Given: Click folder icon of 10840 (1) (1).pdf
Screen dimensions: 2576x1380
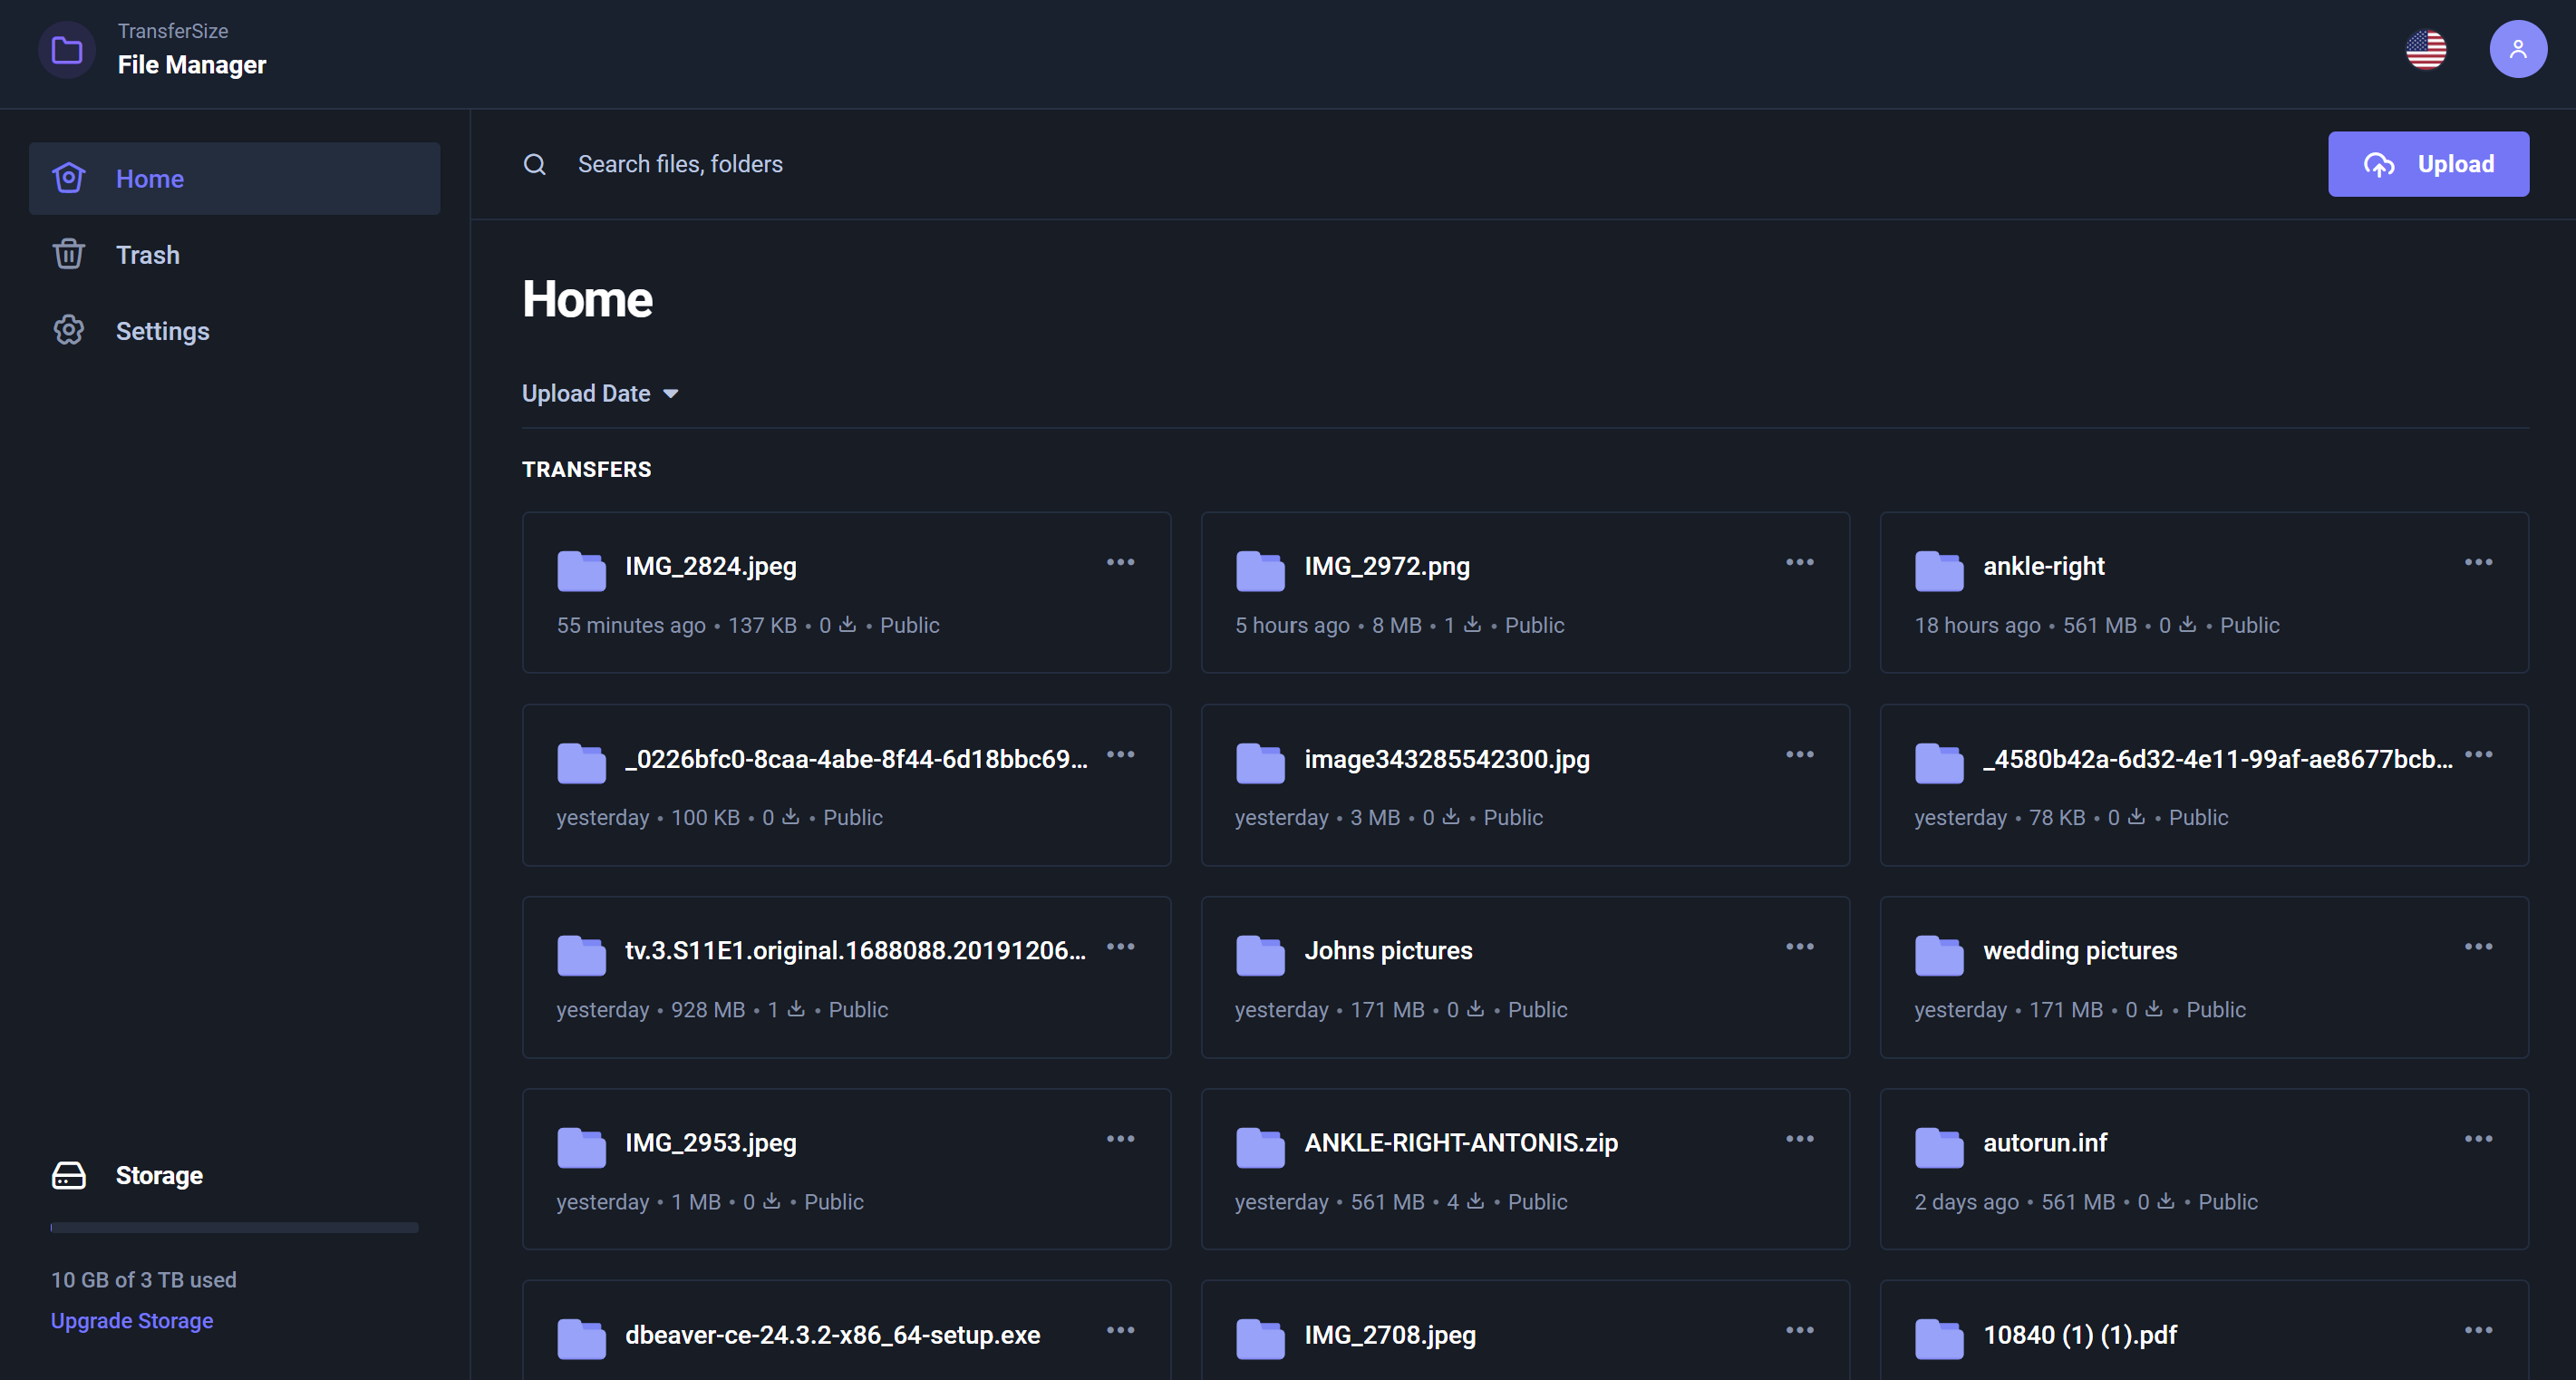Looking at the screenshot, I should [1939, 1338].
